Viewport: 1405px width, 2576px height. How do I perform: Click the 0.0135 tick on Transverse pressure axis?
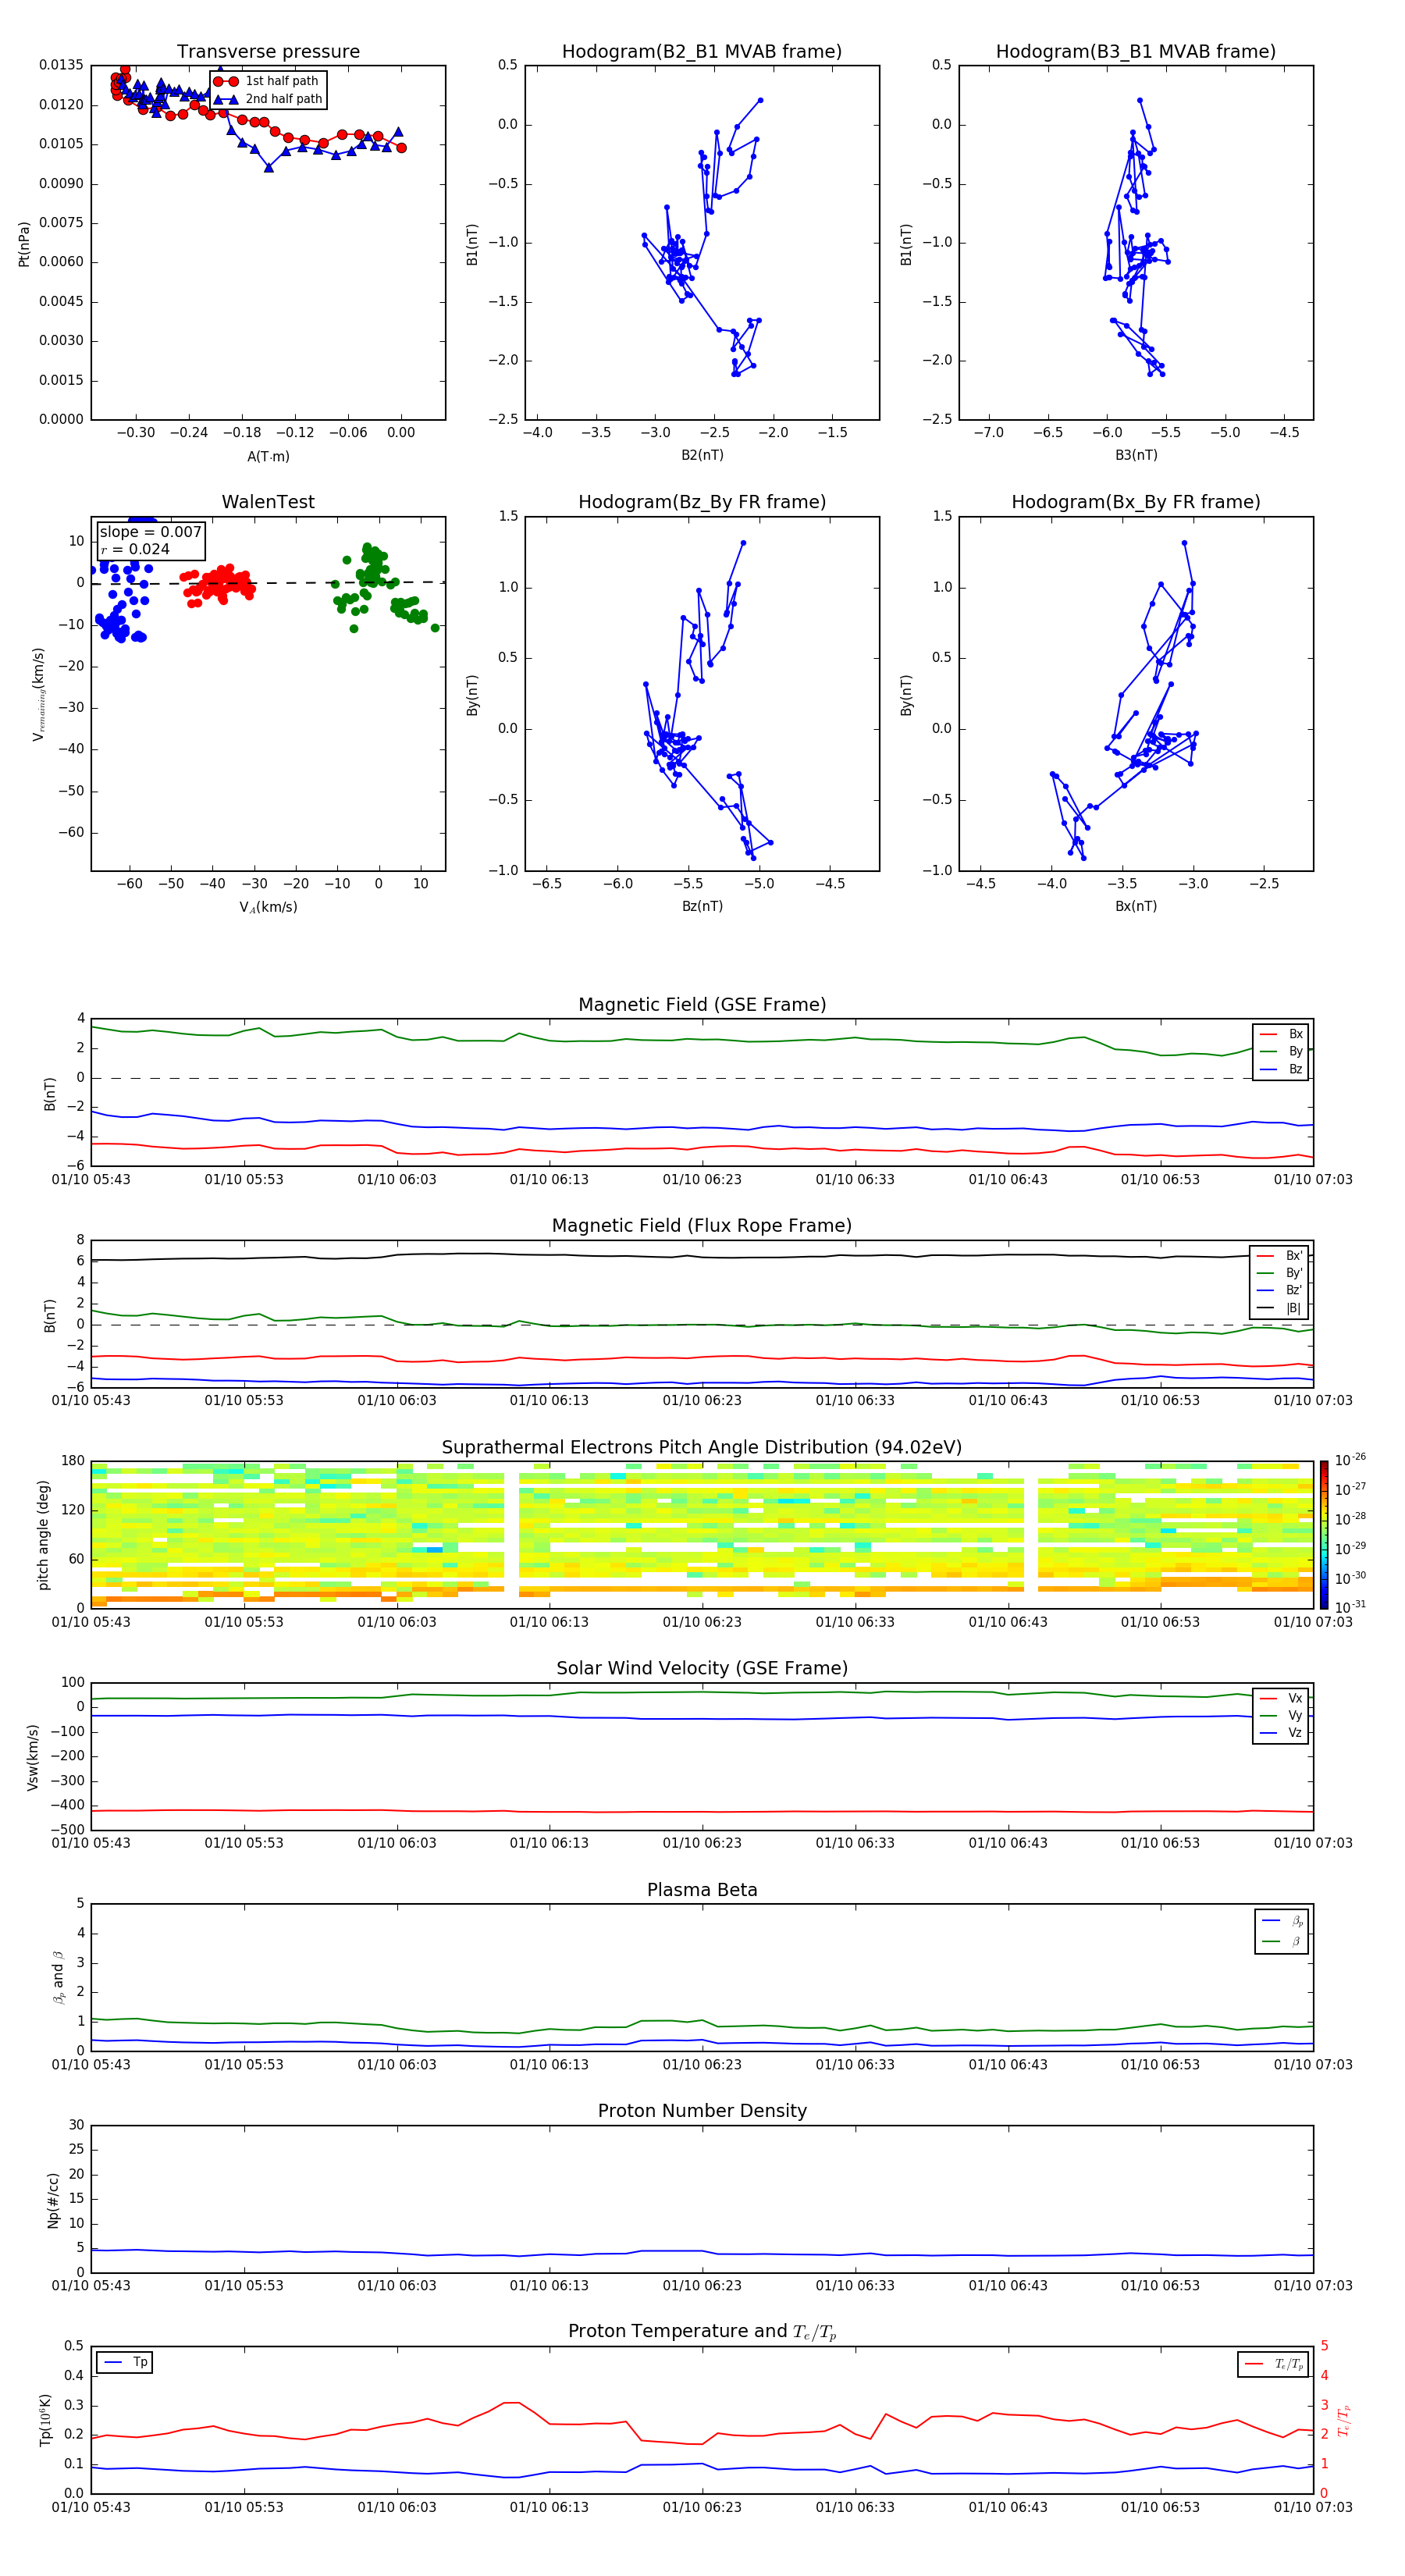click(x=61, y=65)
